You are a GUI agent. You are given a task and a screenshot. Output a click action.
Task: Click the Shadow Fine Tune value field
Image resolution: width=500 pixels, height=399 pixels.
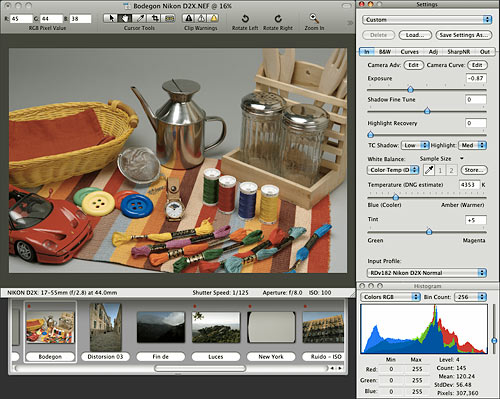(x=476, y=99)
